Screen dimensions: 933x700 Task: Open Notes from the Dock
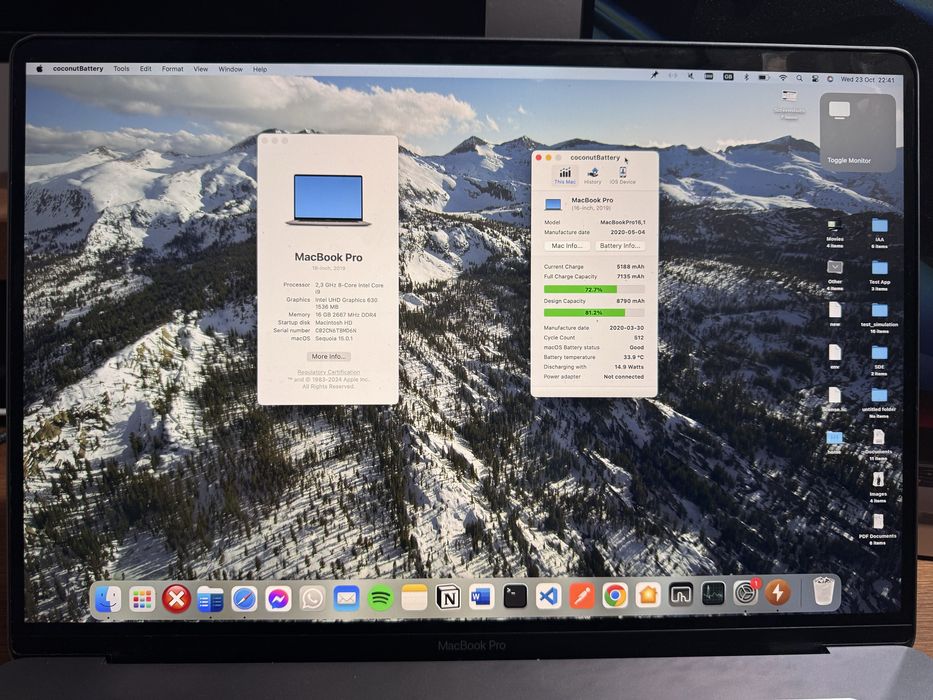[414, 597]
